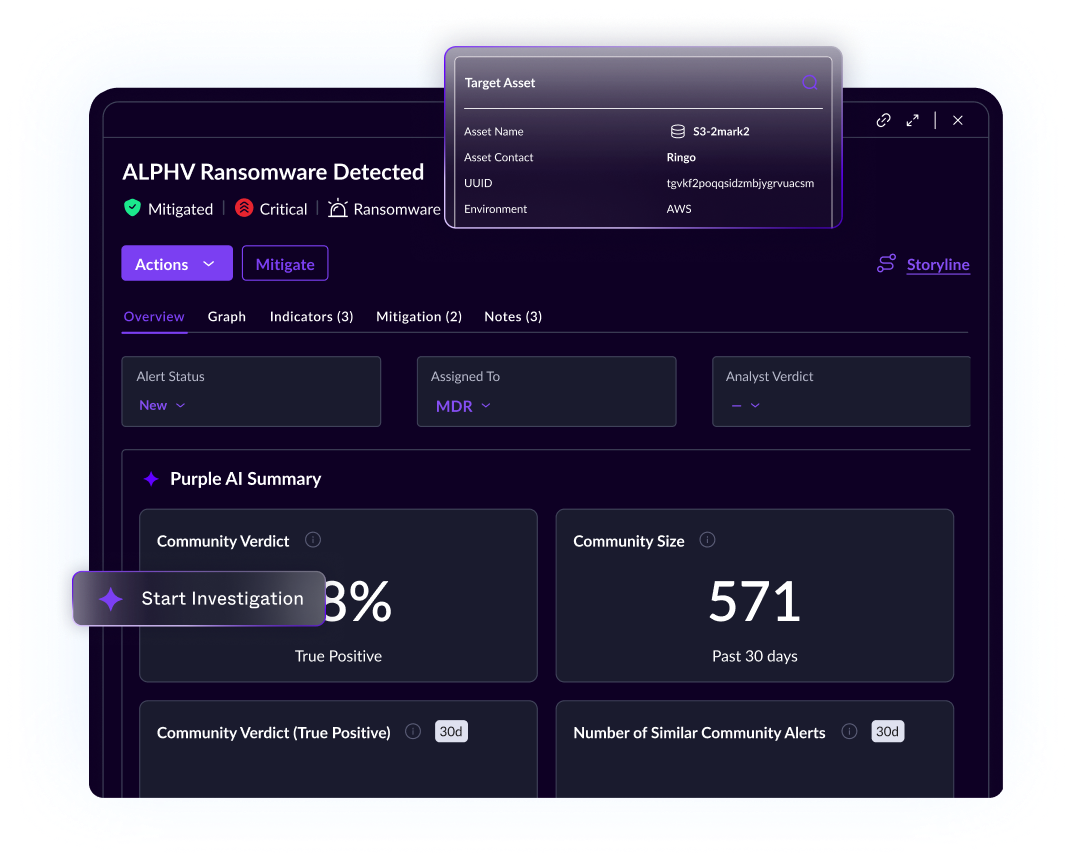Image resolution: width=1072 pixels, height=858 pixels.
Task: Click the Community Size info icon
Action: coord(707,540)
